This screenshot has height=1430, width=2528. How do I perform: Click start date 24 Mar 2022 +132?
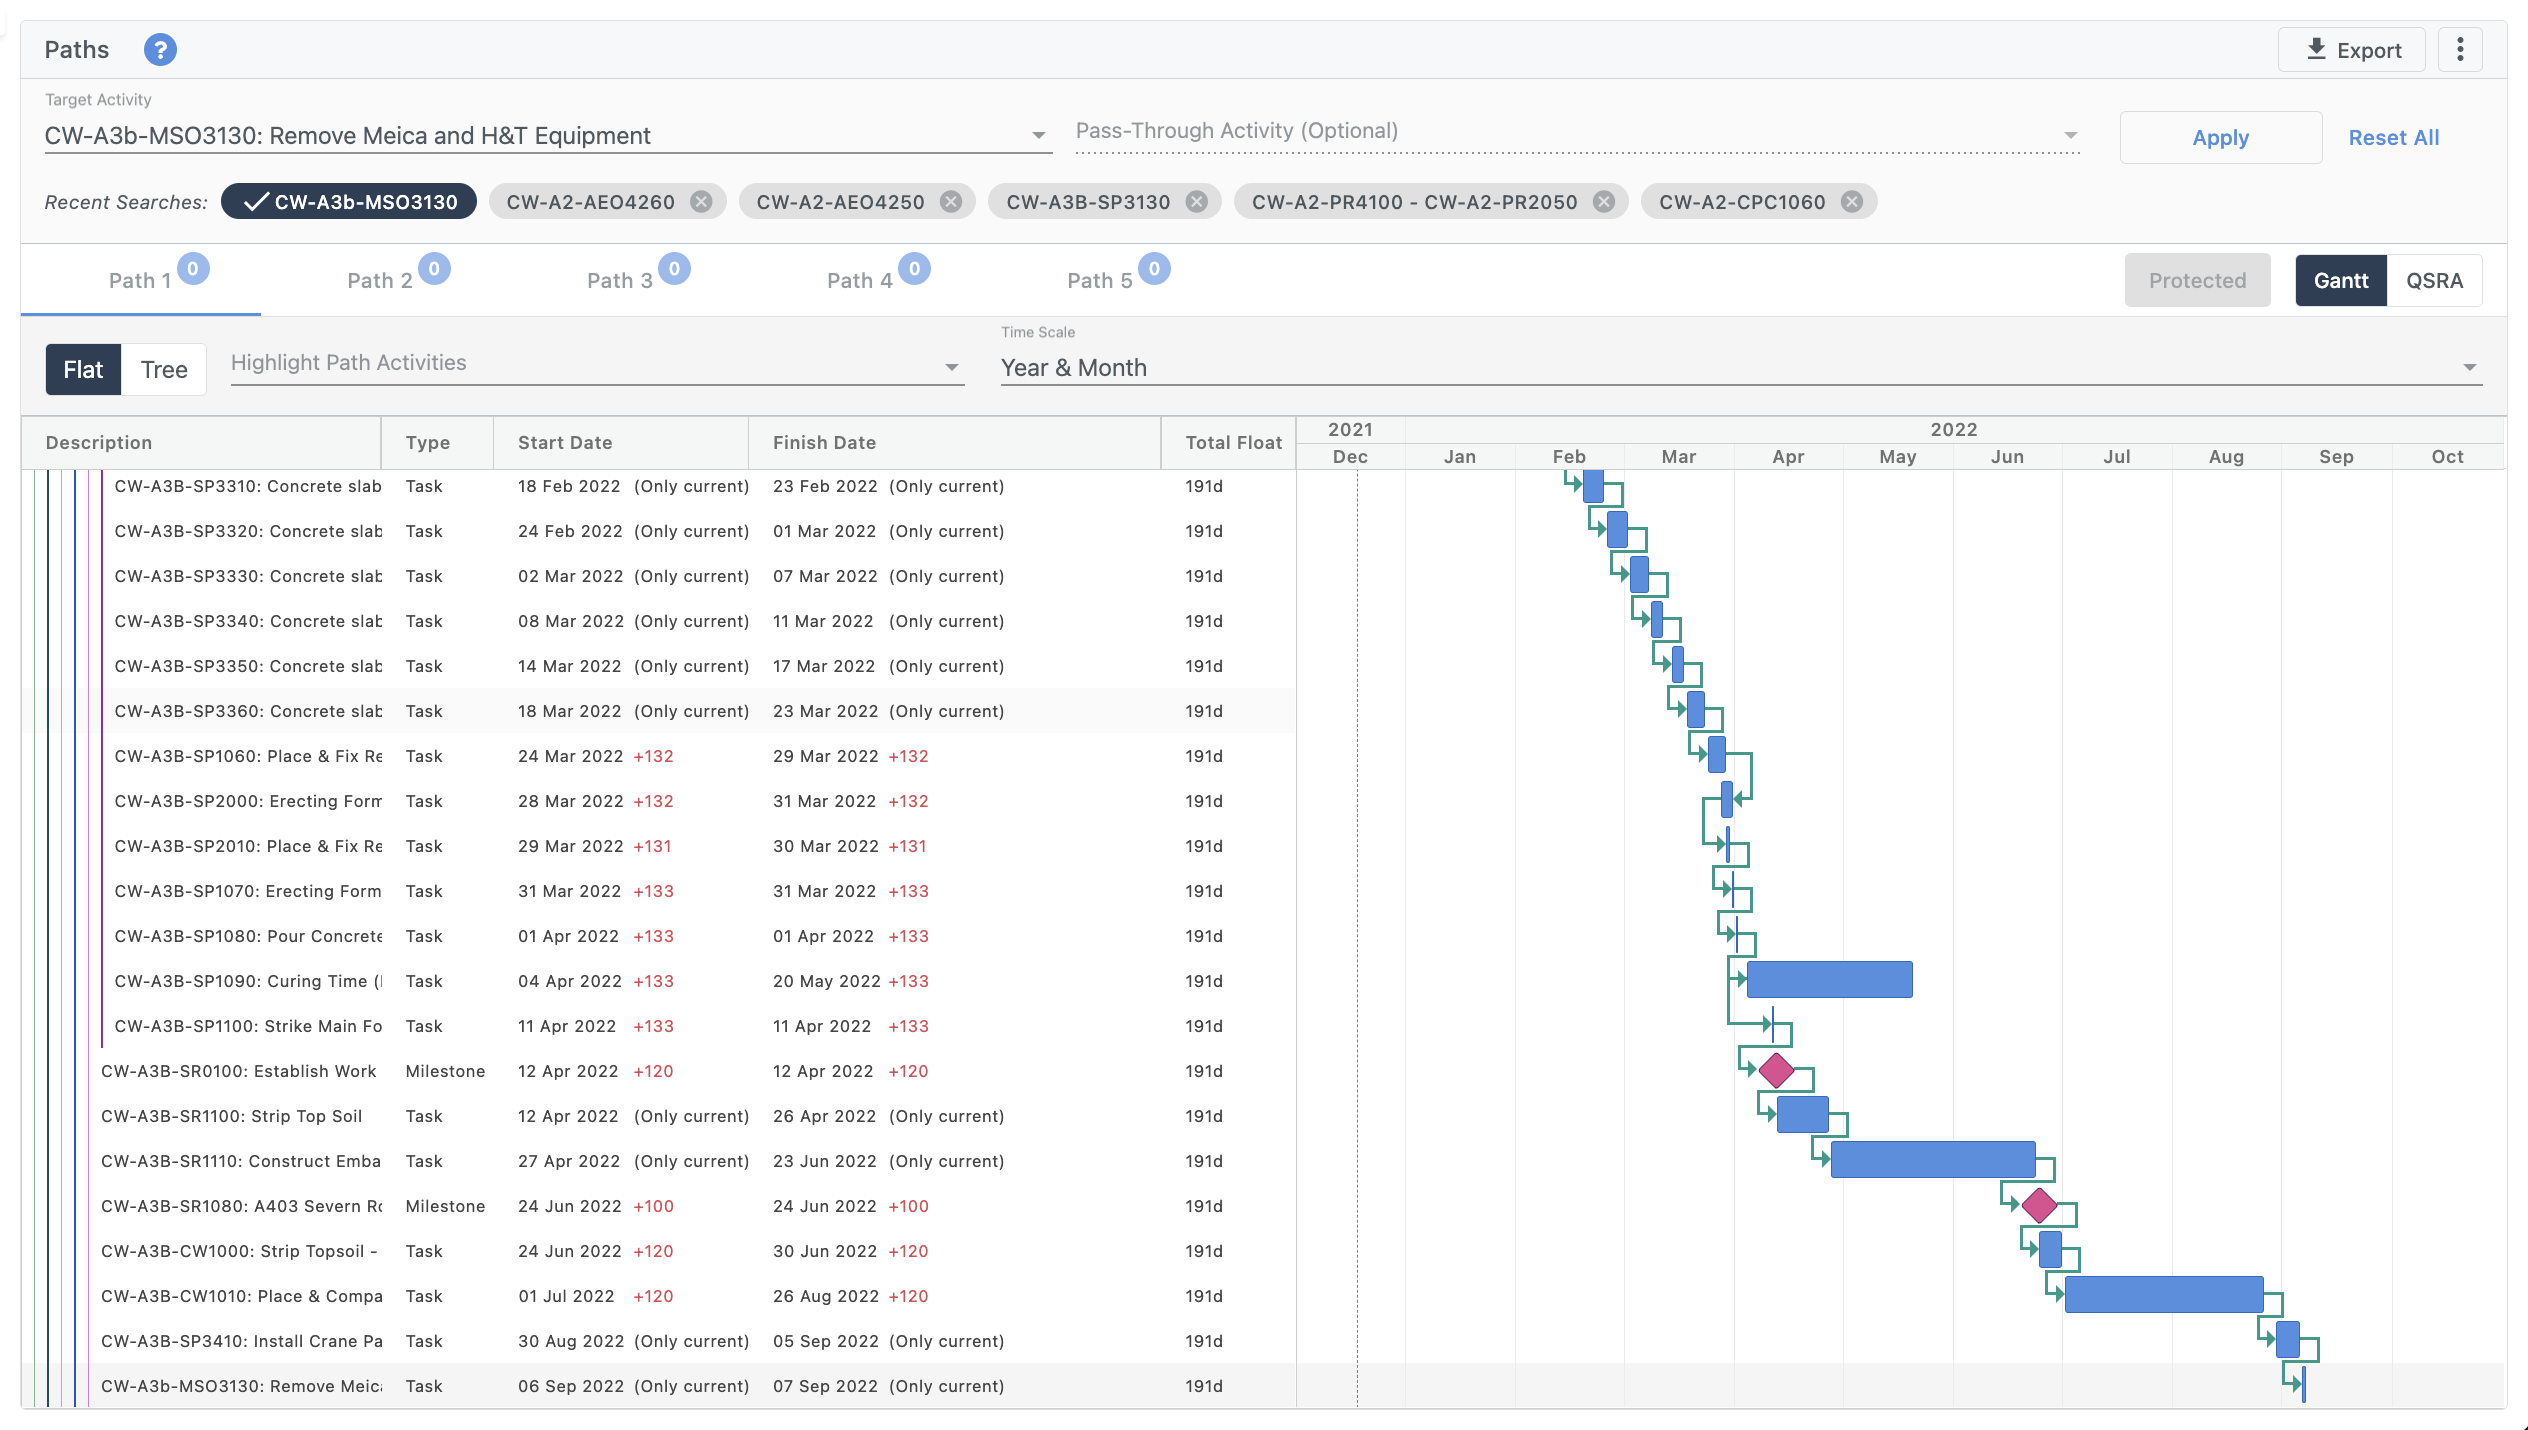coord(596,756)
